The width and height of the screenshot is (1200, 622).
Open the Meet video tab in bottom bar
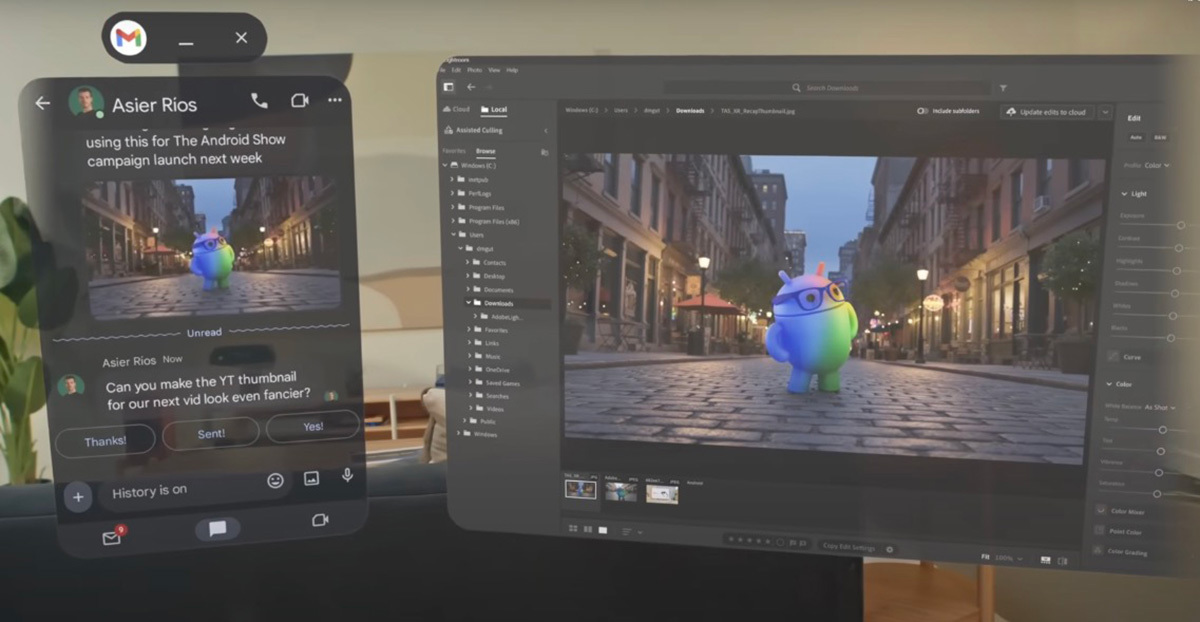320,520
